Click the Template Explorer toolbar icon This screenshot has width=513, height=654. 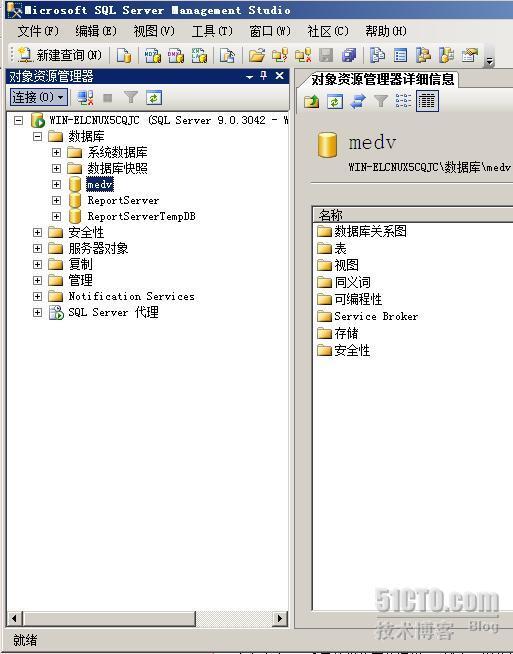coord(446,55)
